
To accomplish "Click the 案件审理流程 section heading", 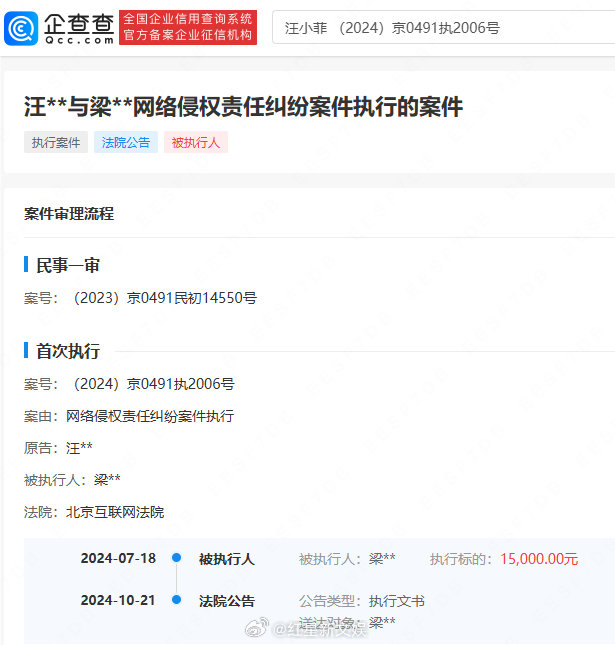I will [x=69, y=213].
